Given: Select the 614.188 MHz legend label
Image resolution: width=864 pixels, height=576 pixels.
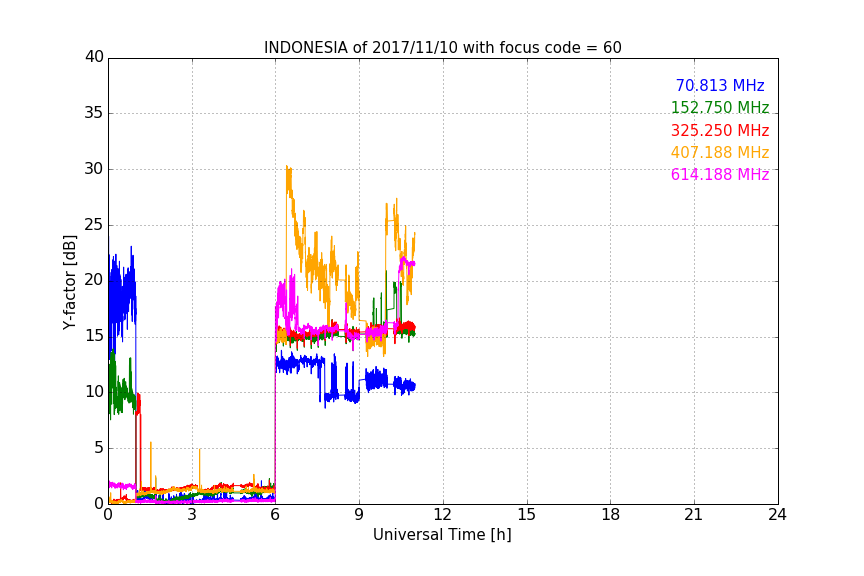Looking at the screenshot, I should tap(720, 175).
